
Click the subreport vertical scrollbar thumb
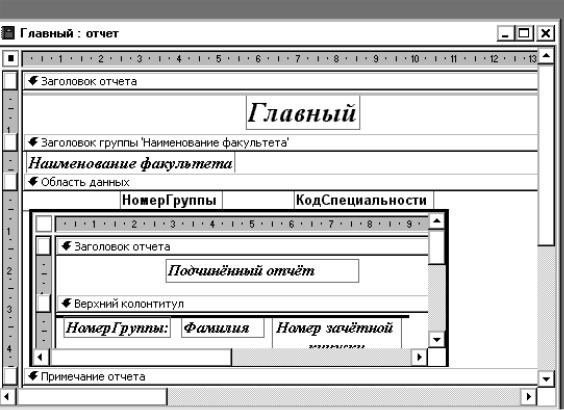436,247
